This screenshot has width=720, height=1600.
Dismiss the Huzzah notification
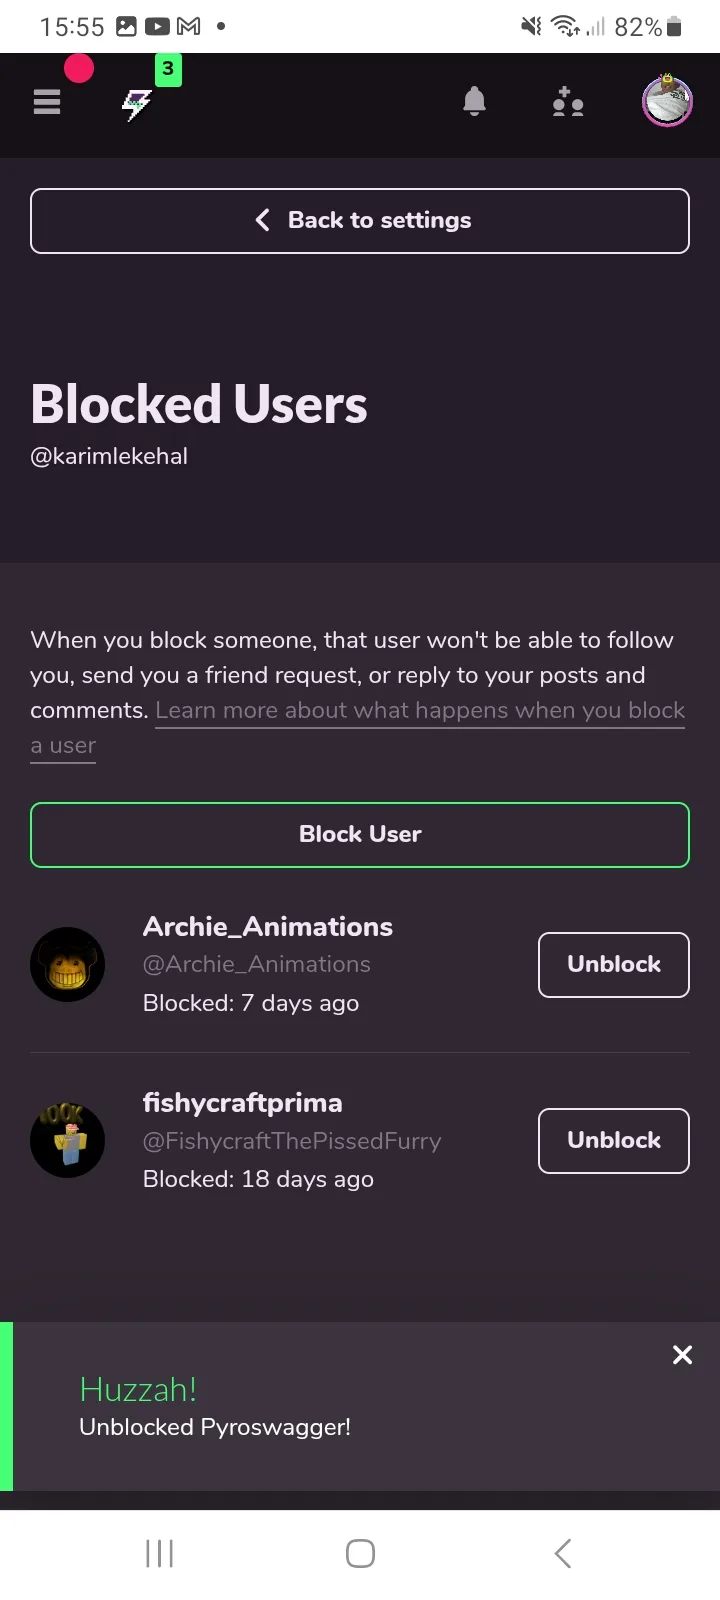[683, 1355]
